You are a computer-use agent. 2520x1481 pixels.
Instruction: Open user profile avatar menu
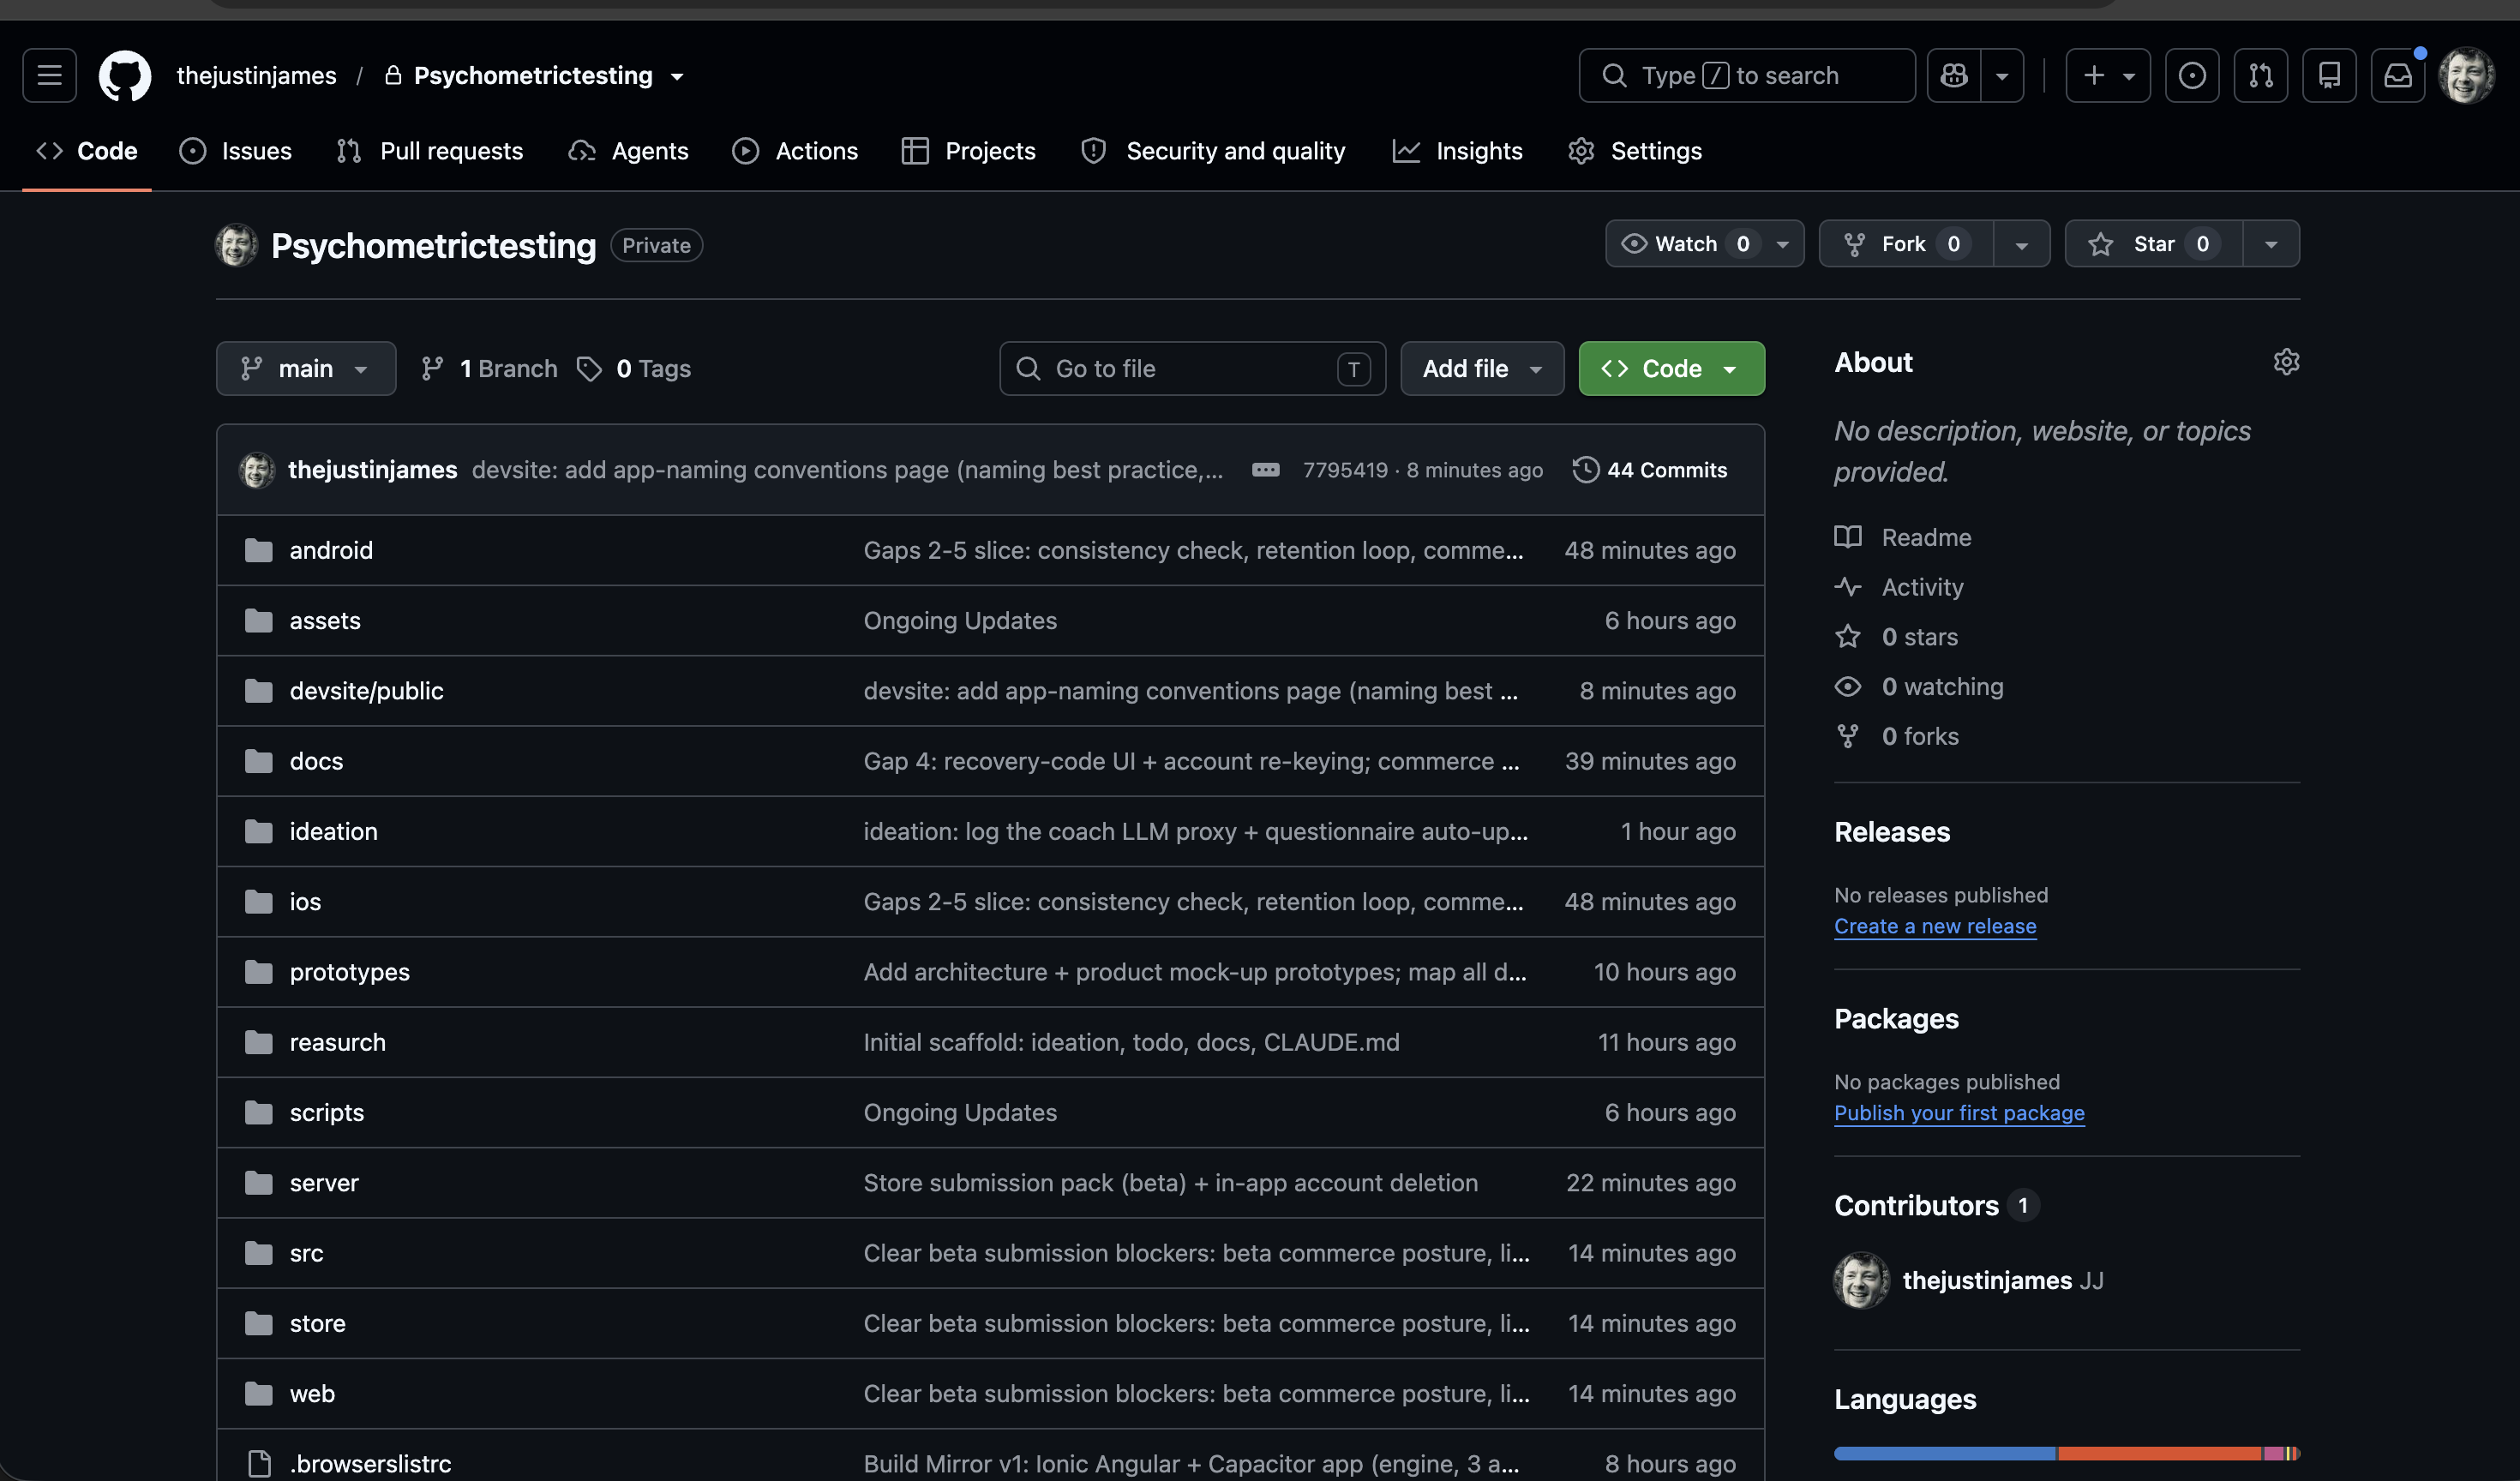tap(2466, 75)
